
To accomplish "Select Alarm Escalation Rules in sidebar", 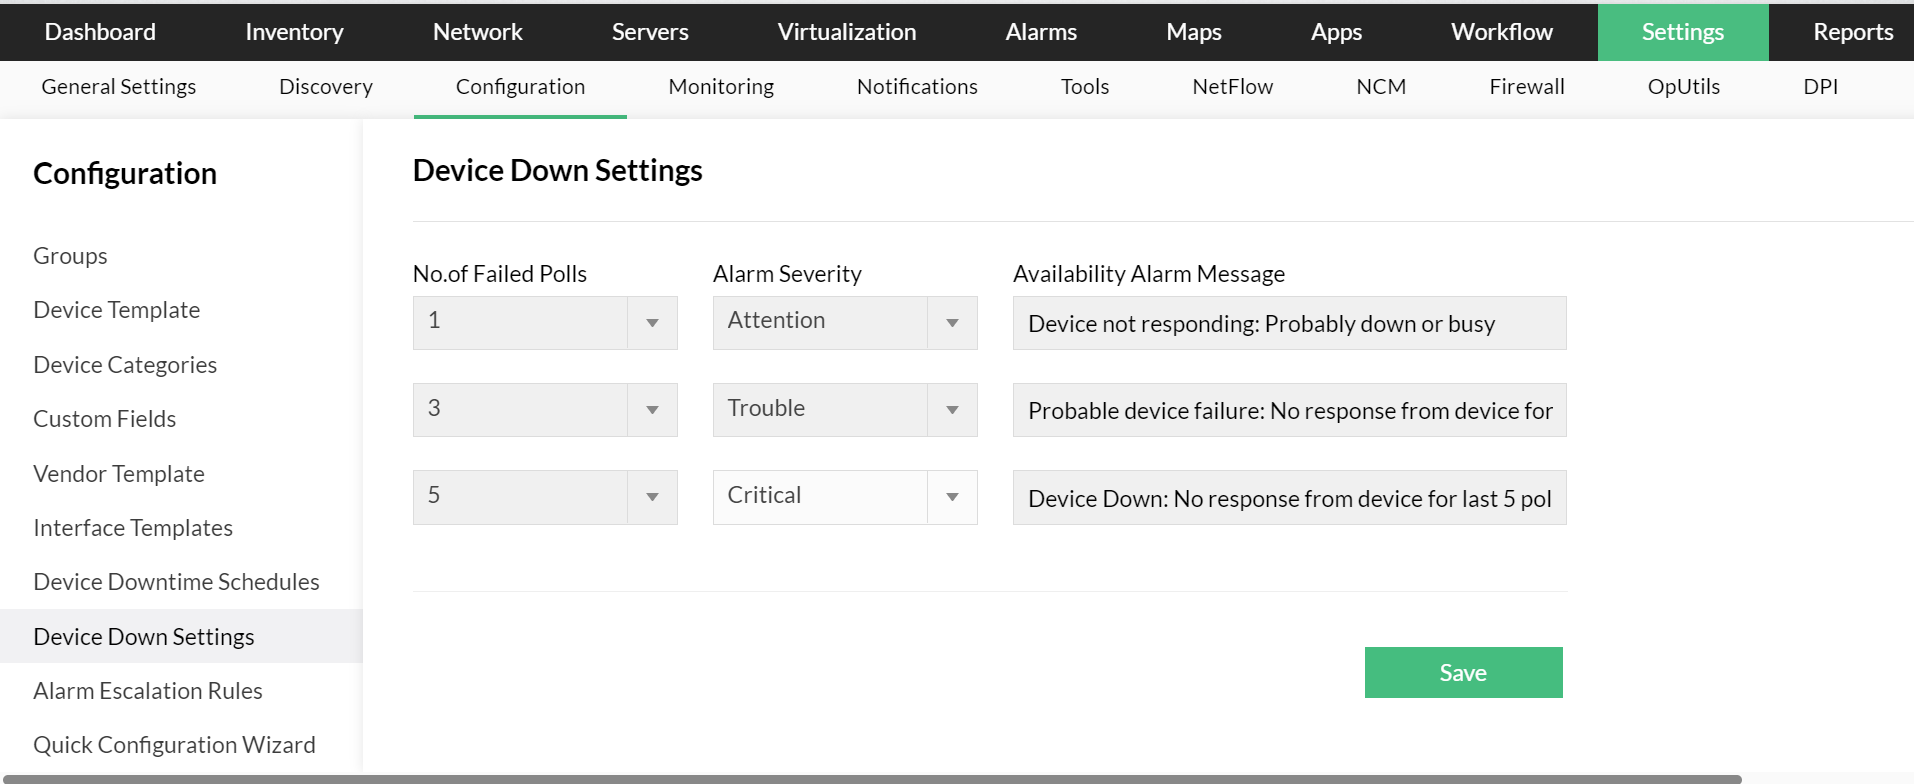I will tap(148, 691).
